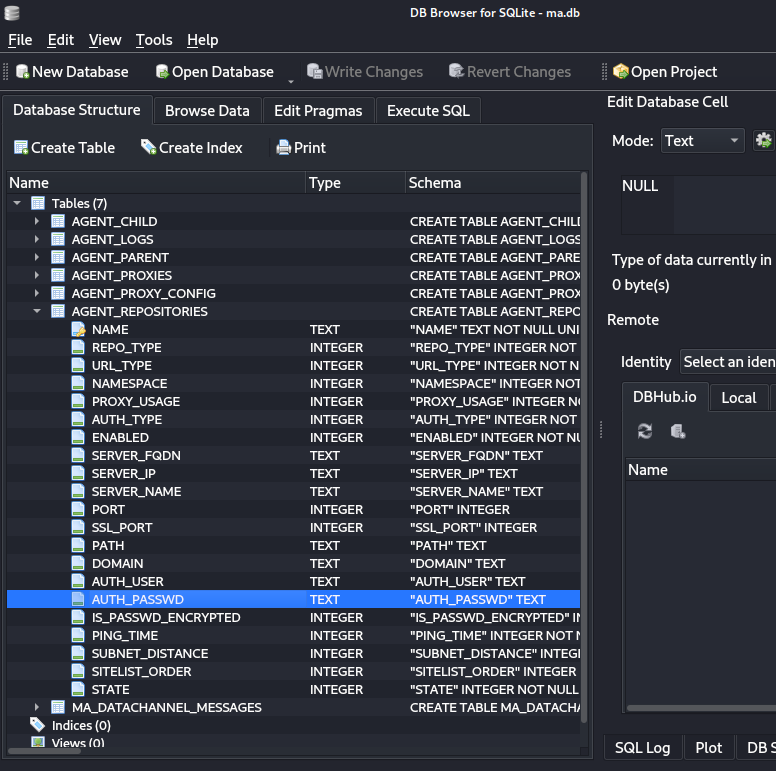
Task: Click the horizontal scrollbar in Remote file list
Action: coord(701,708)
